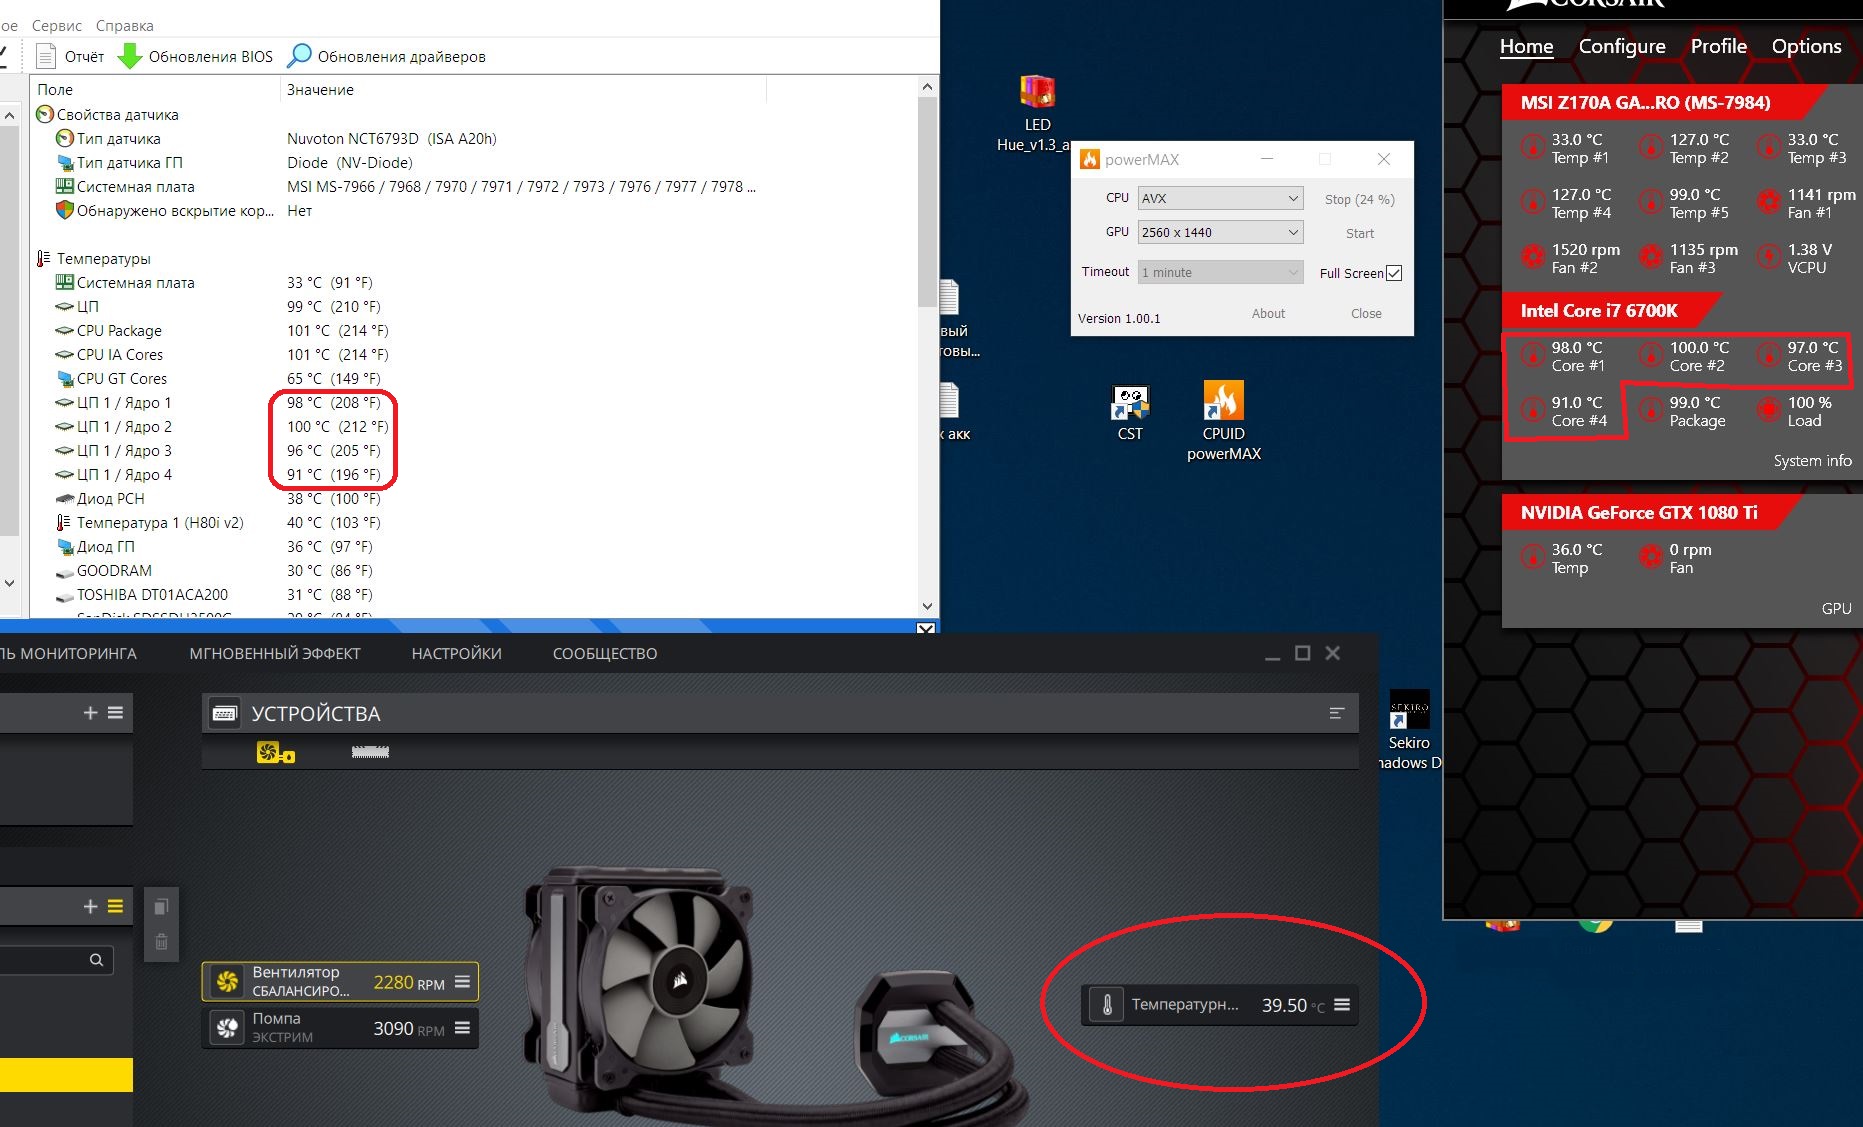Click the keyboard icon beside УСТРОЙСТВА
1863x1127 pixels.
[x=225, y=713]
